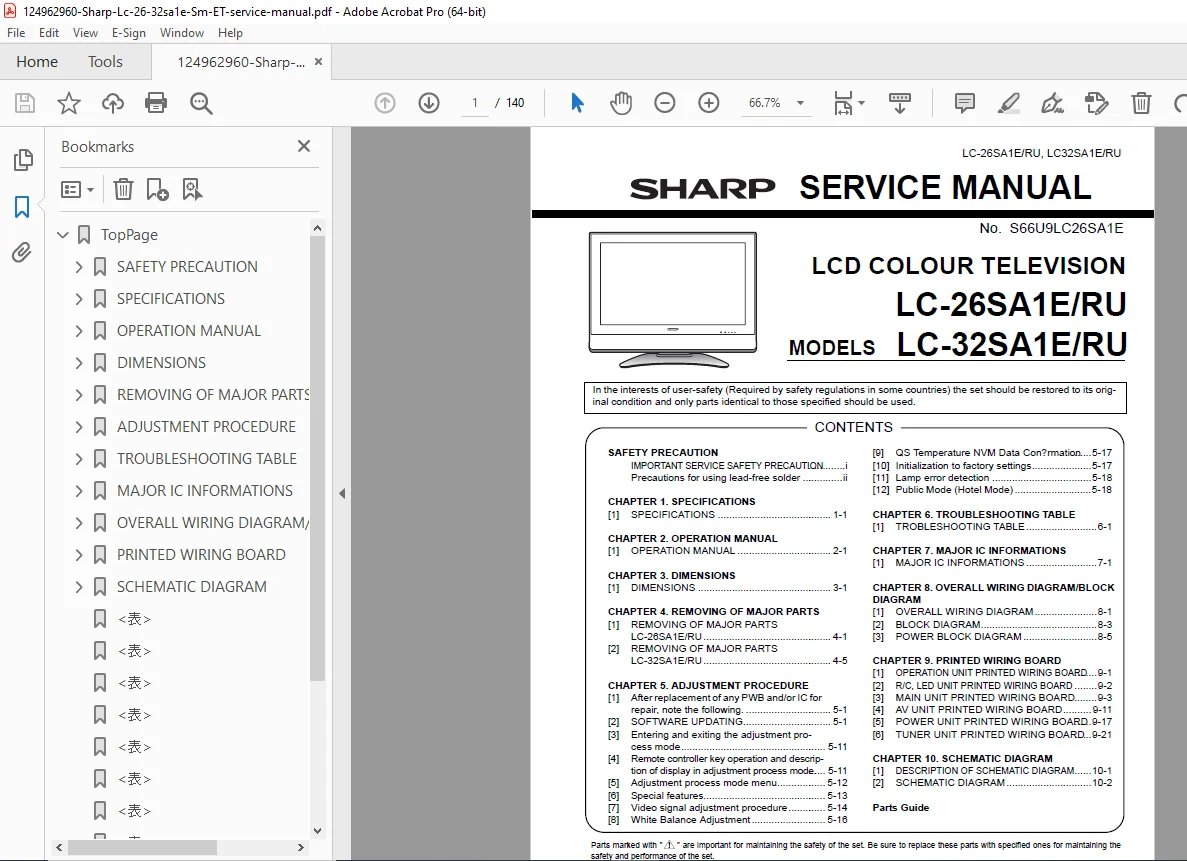The image size is (1187, 861).
Task: Click the stamp tool icon
Action: click(x=1096, y=103)
